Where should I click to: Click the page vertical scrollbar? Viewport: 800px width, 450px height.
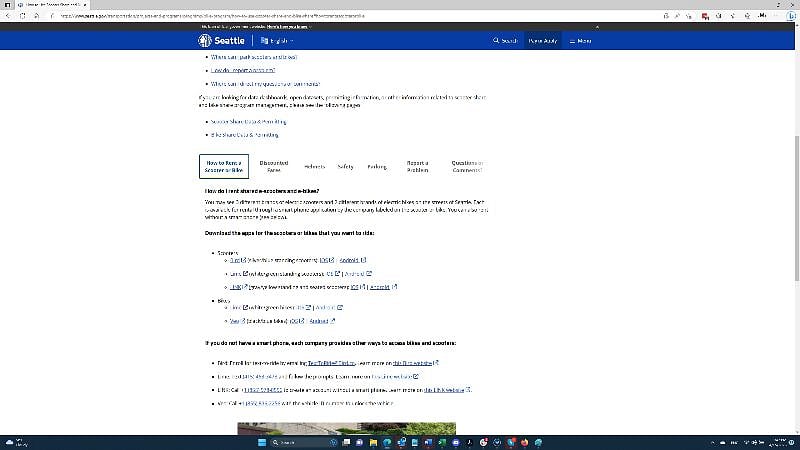(797, 208)
